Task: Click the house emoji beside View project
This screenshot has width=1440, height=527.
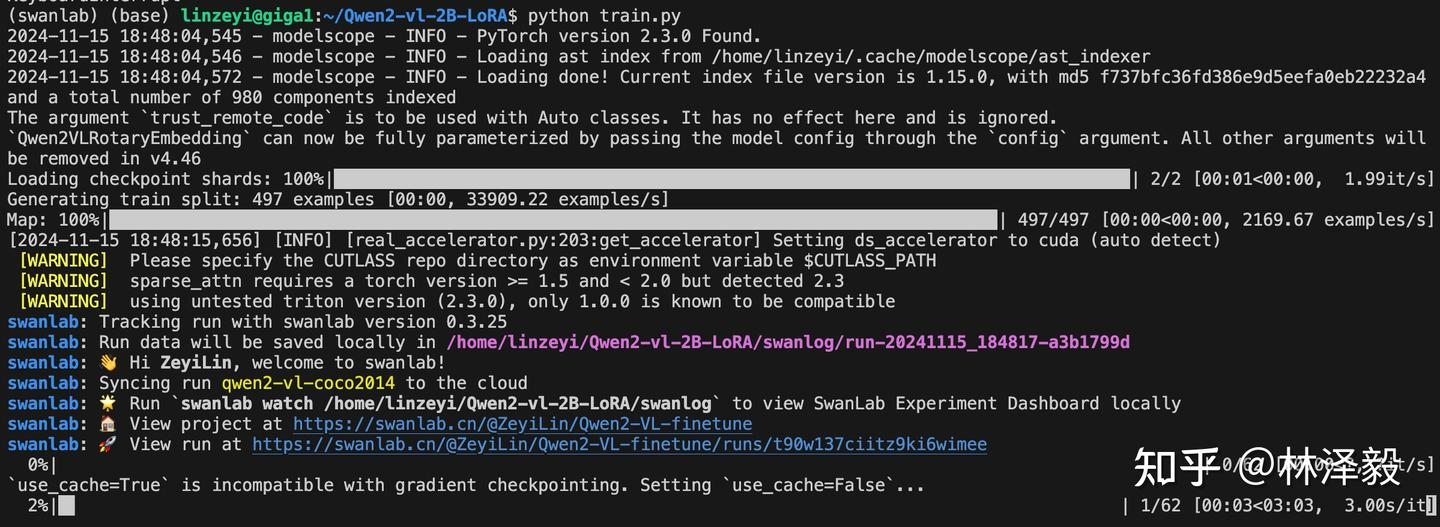Action: tap(109, 424)
